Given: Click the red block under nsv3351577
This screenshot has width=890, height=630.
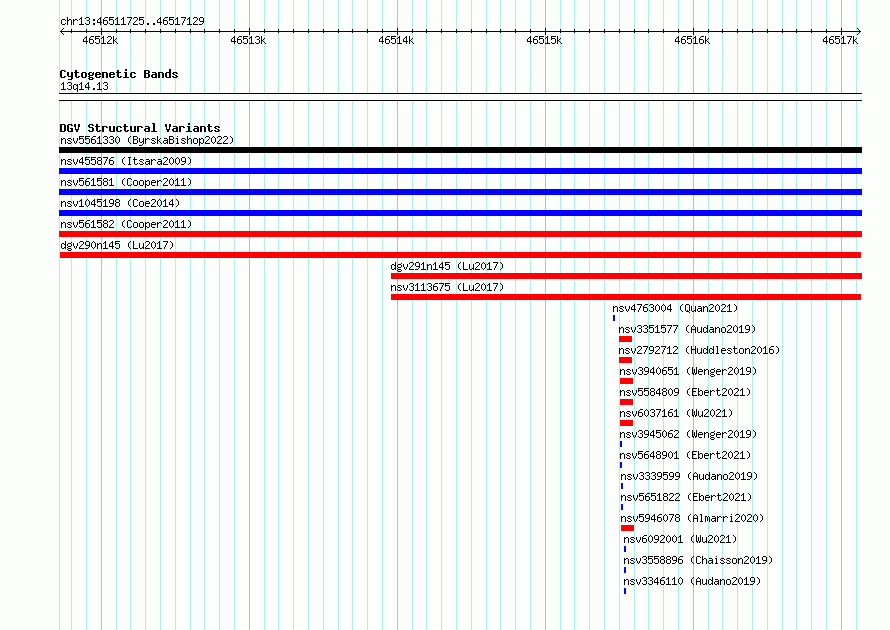Looking at the screenshot, I should (625, 339).
